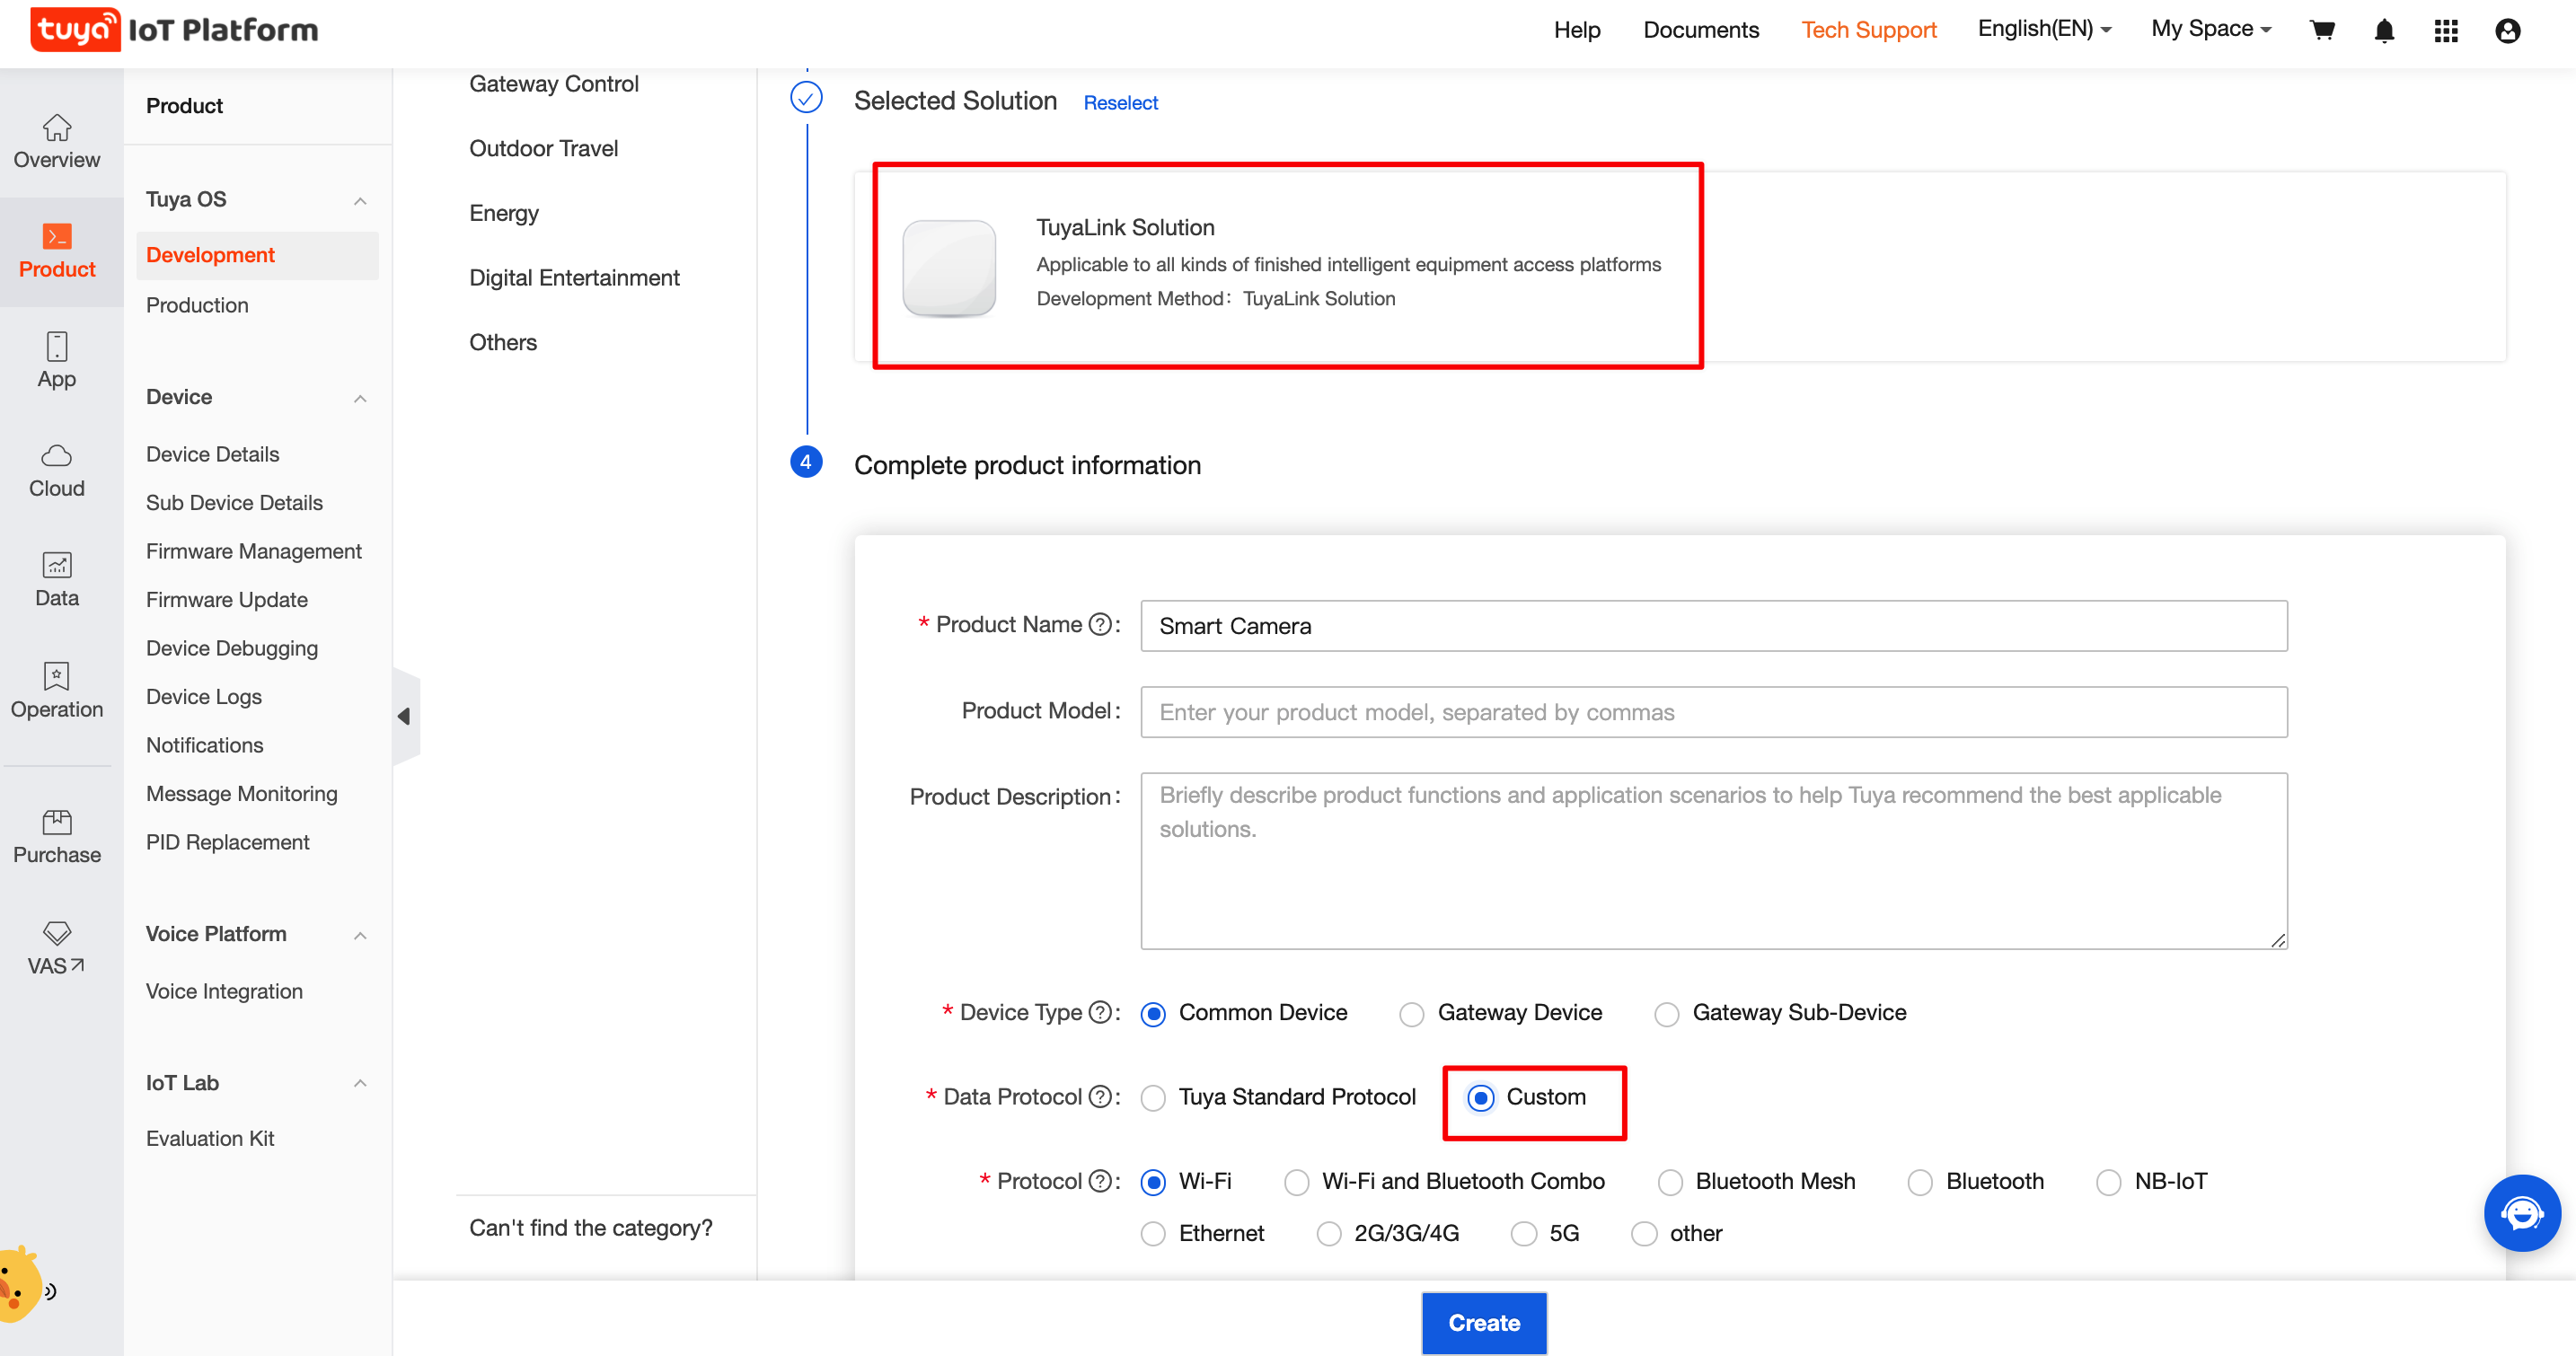Viewport: 2576px width, 1356px height.
Task: Choose Tuya Standard Protocol as data protocol
Action: pyautogui.click(x=1153, y=1098)
